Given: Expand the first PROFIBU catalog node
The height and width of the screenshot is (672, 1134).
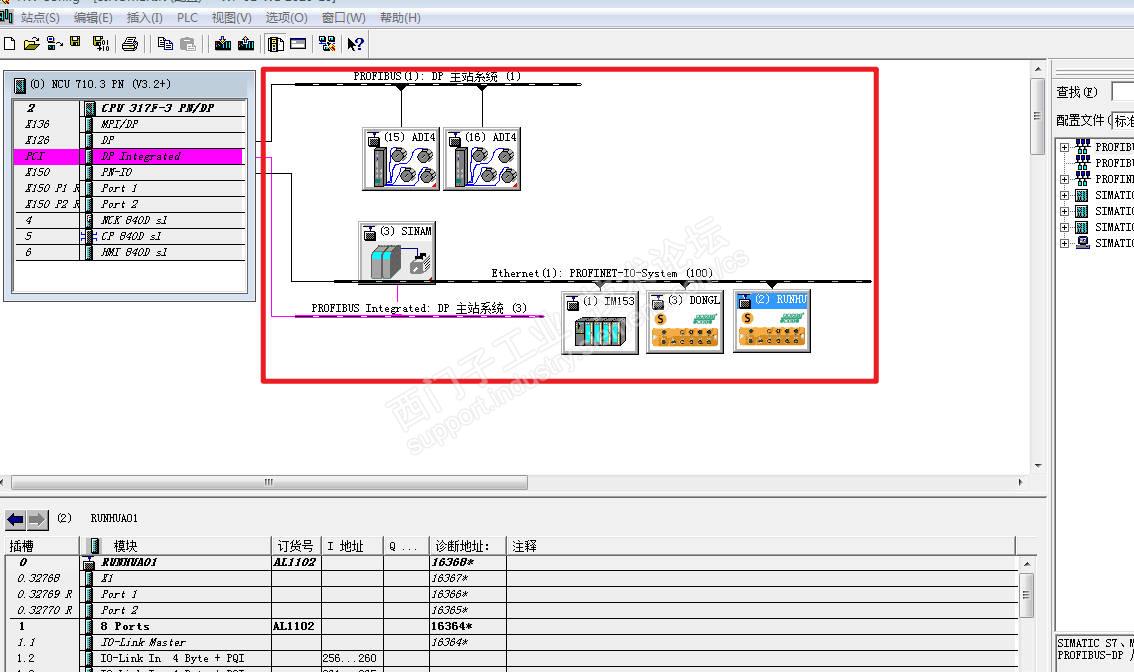Looking at the screenshot, I should tap(1065, 148).
